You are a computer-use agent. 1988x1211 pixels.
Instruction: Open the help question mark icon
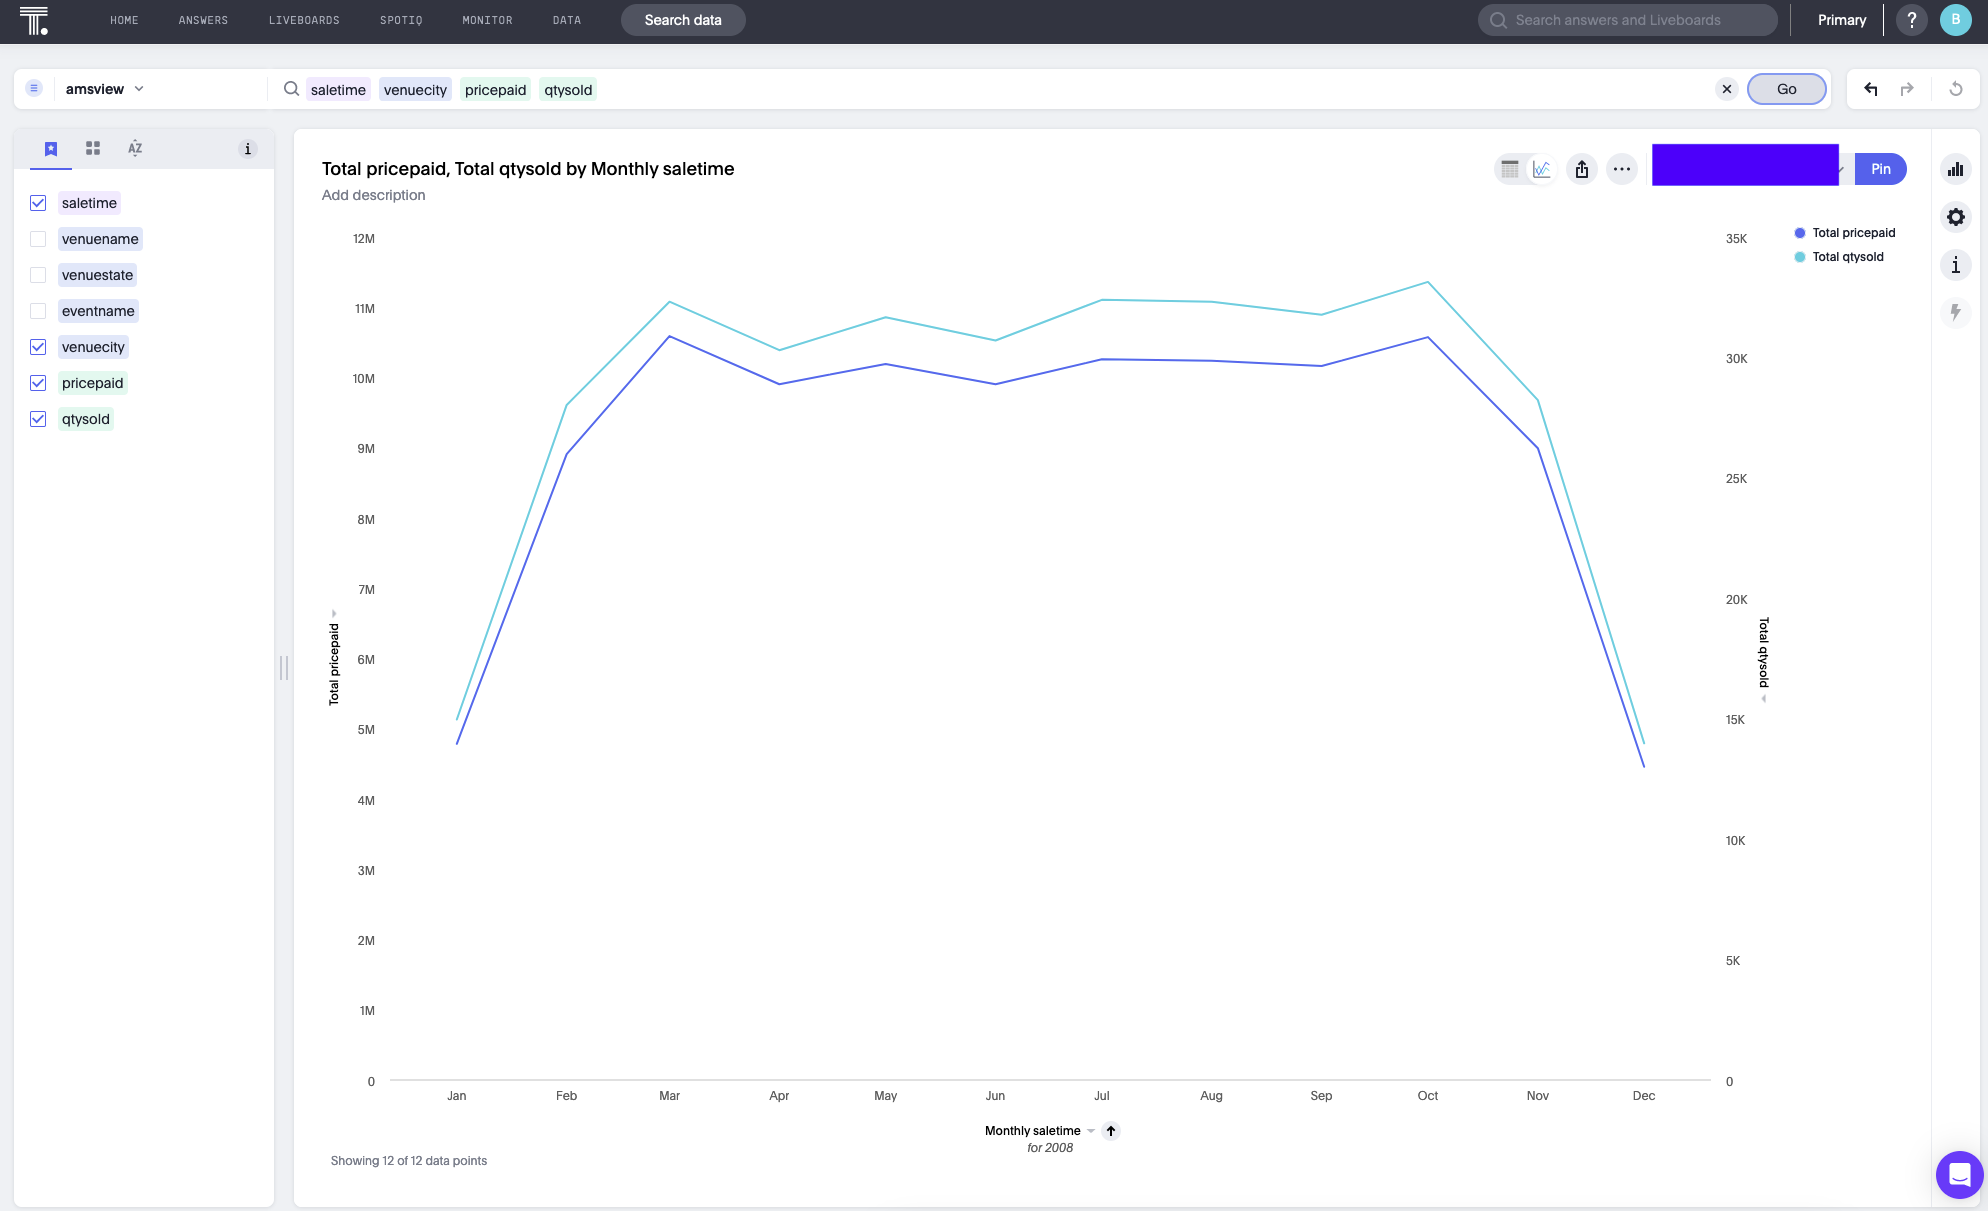(1911, 20)
